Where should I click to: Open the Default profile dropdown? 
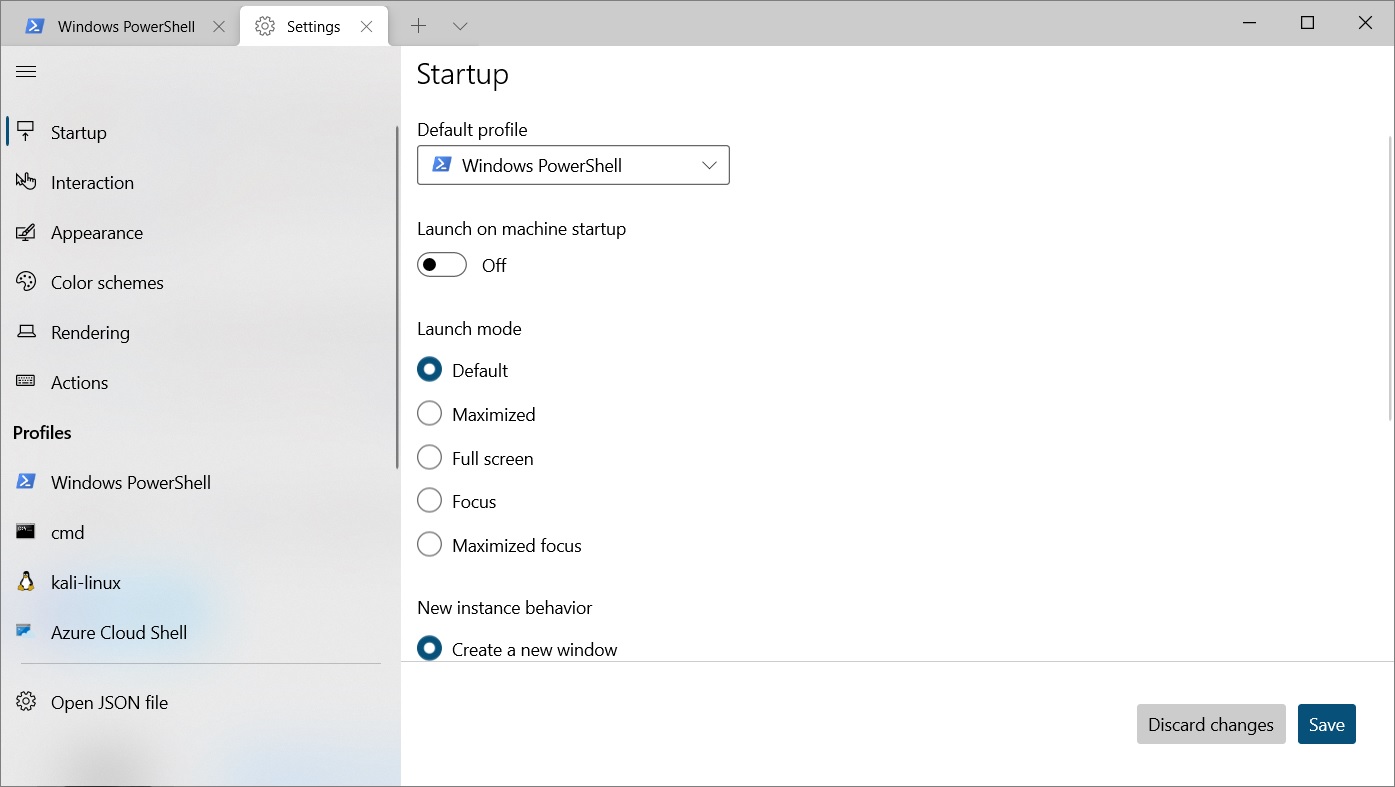573,165
